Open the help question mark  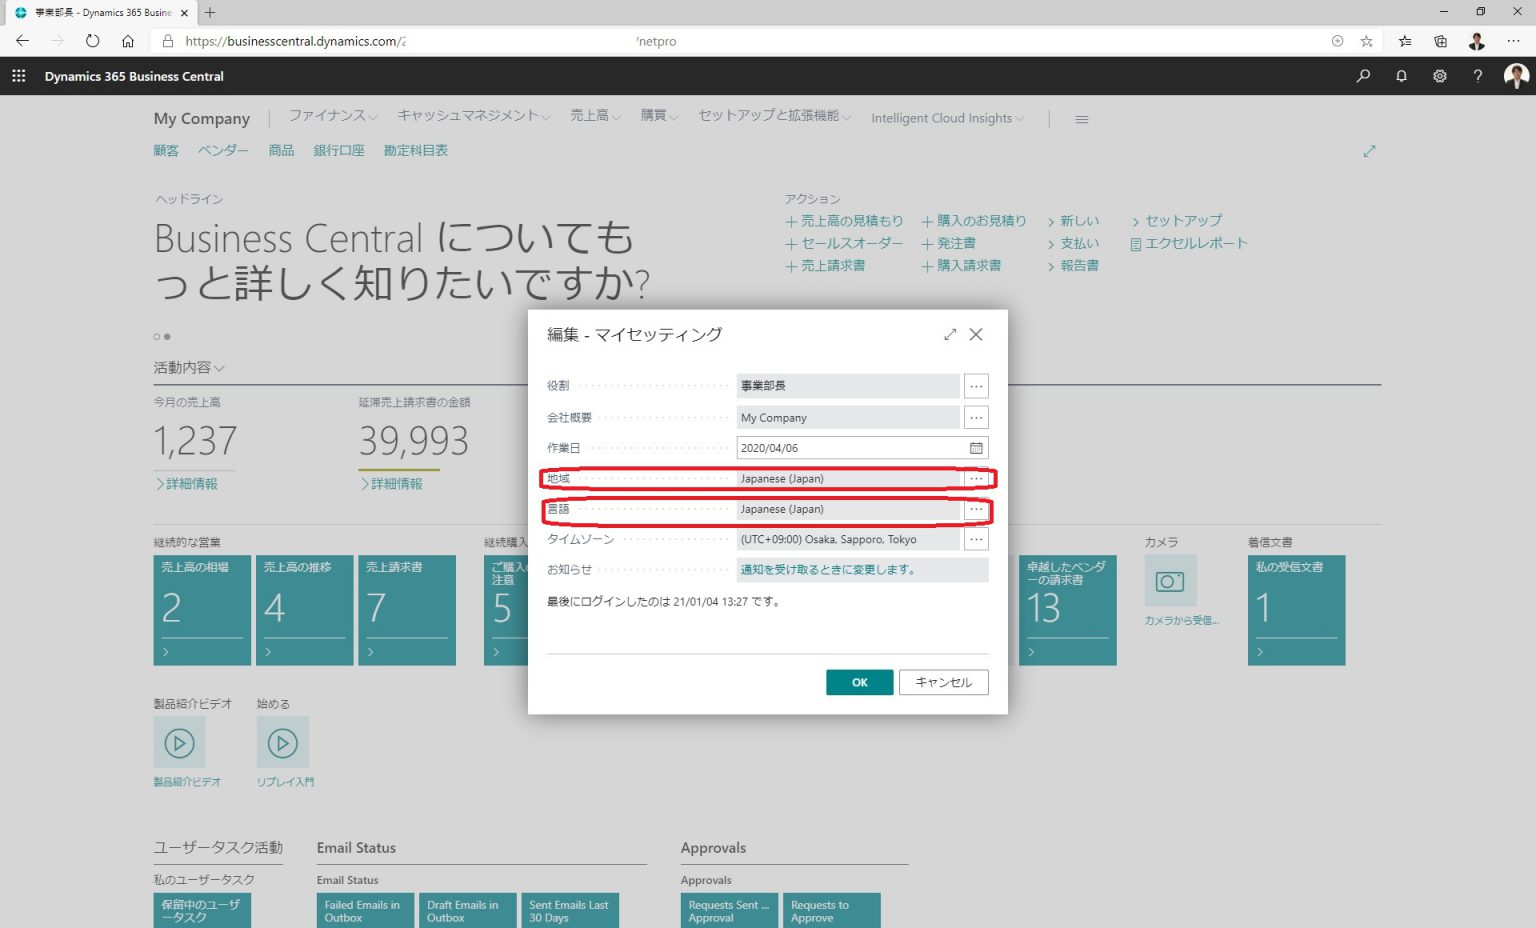click(x=1478, y=76)
